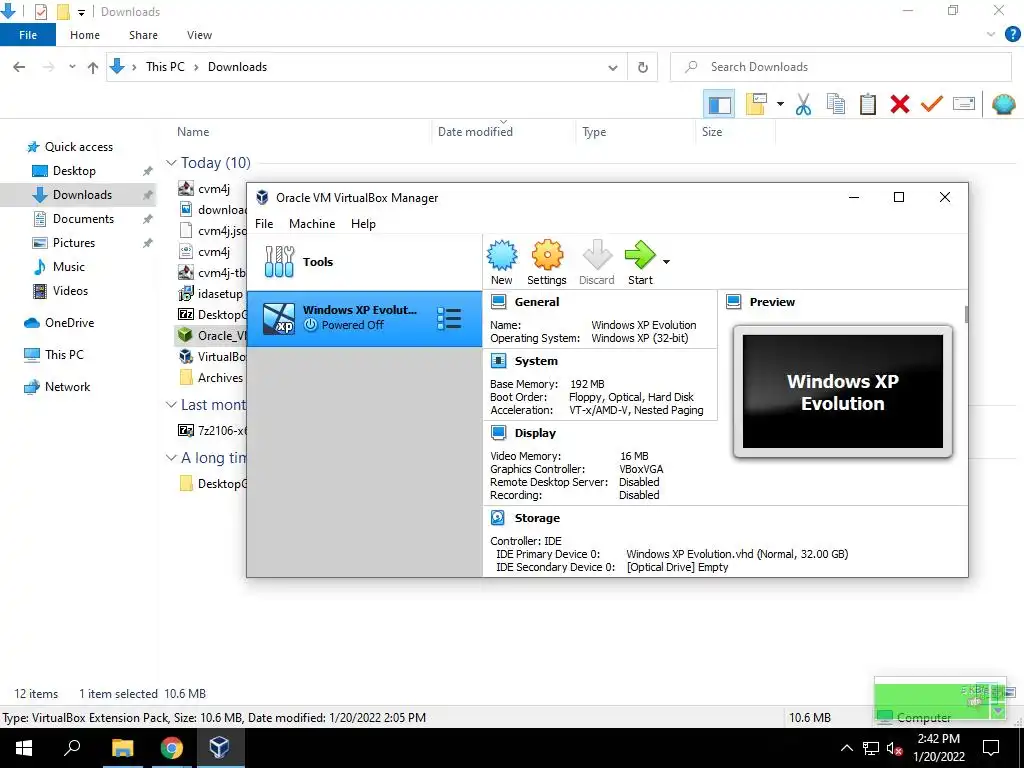Open Chrome from the taskbar

coord(171,748)
